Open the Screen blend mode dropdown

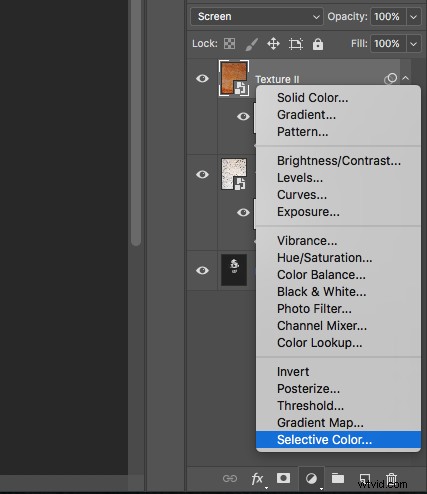(257, 16)
